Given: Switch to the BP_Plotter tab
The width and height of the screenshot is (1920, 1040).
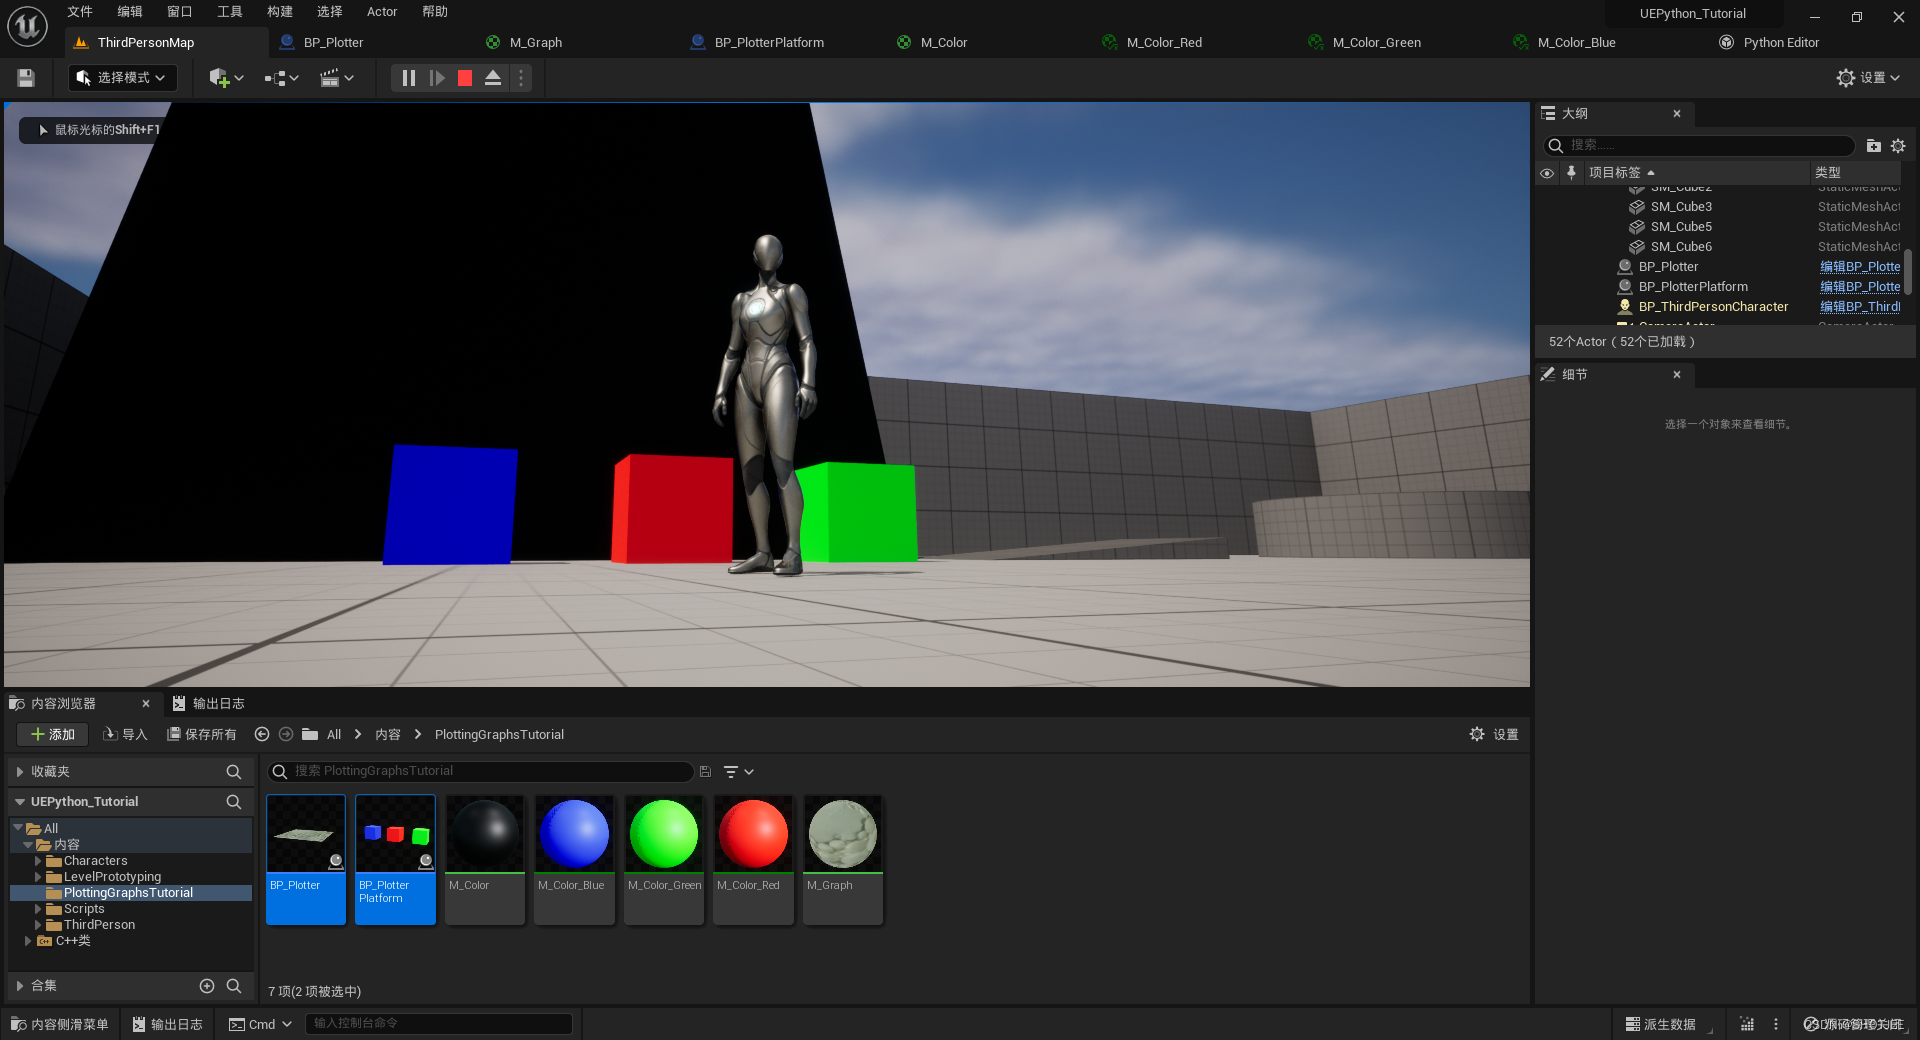Looking at the screenshot, I should tap(333, 43).
